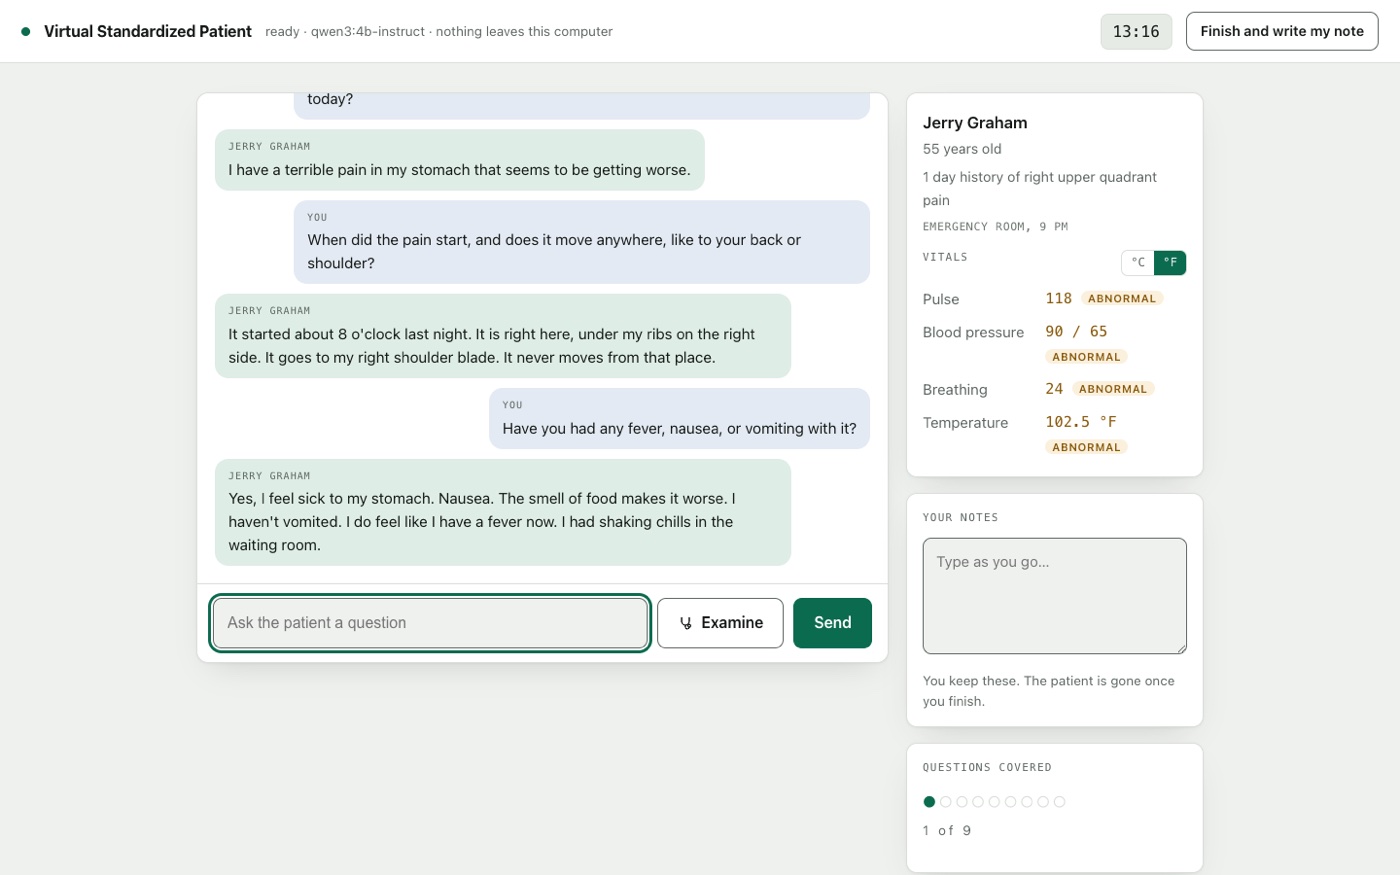Click the 'EMERGENCY ROOM, 9 PM' label

995,227
